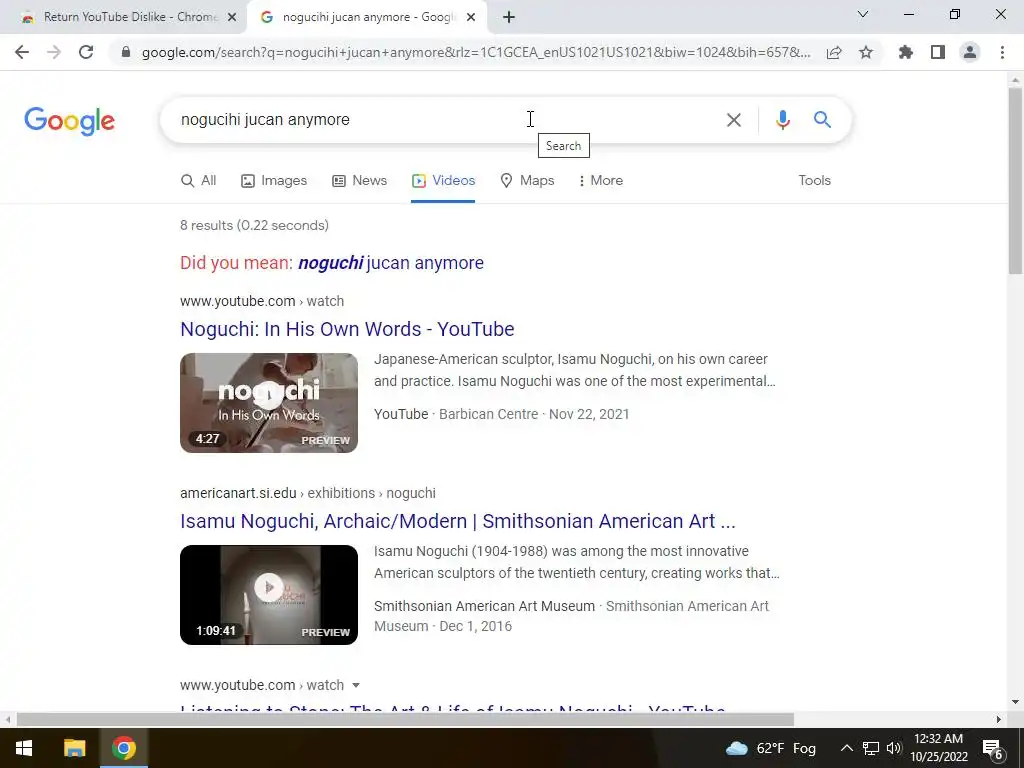
Task: Switch to News results tab
Action: [x=360, y=181]
